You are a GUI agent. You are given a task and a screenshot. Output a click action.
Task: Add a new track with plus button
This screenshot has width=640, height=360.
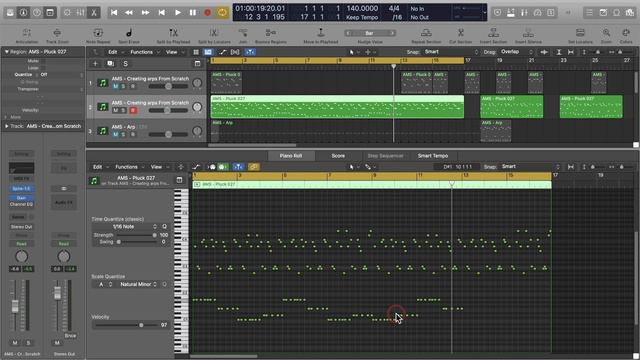(x=95, y=64)
